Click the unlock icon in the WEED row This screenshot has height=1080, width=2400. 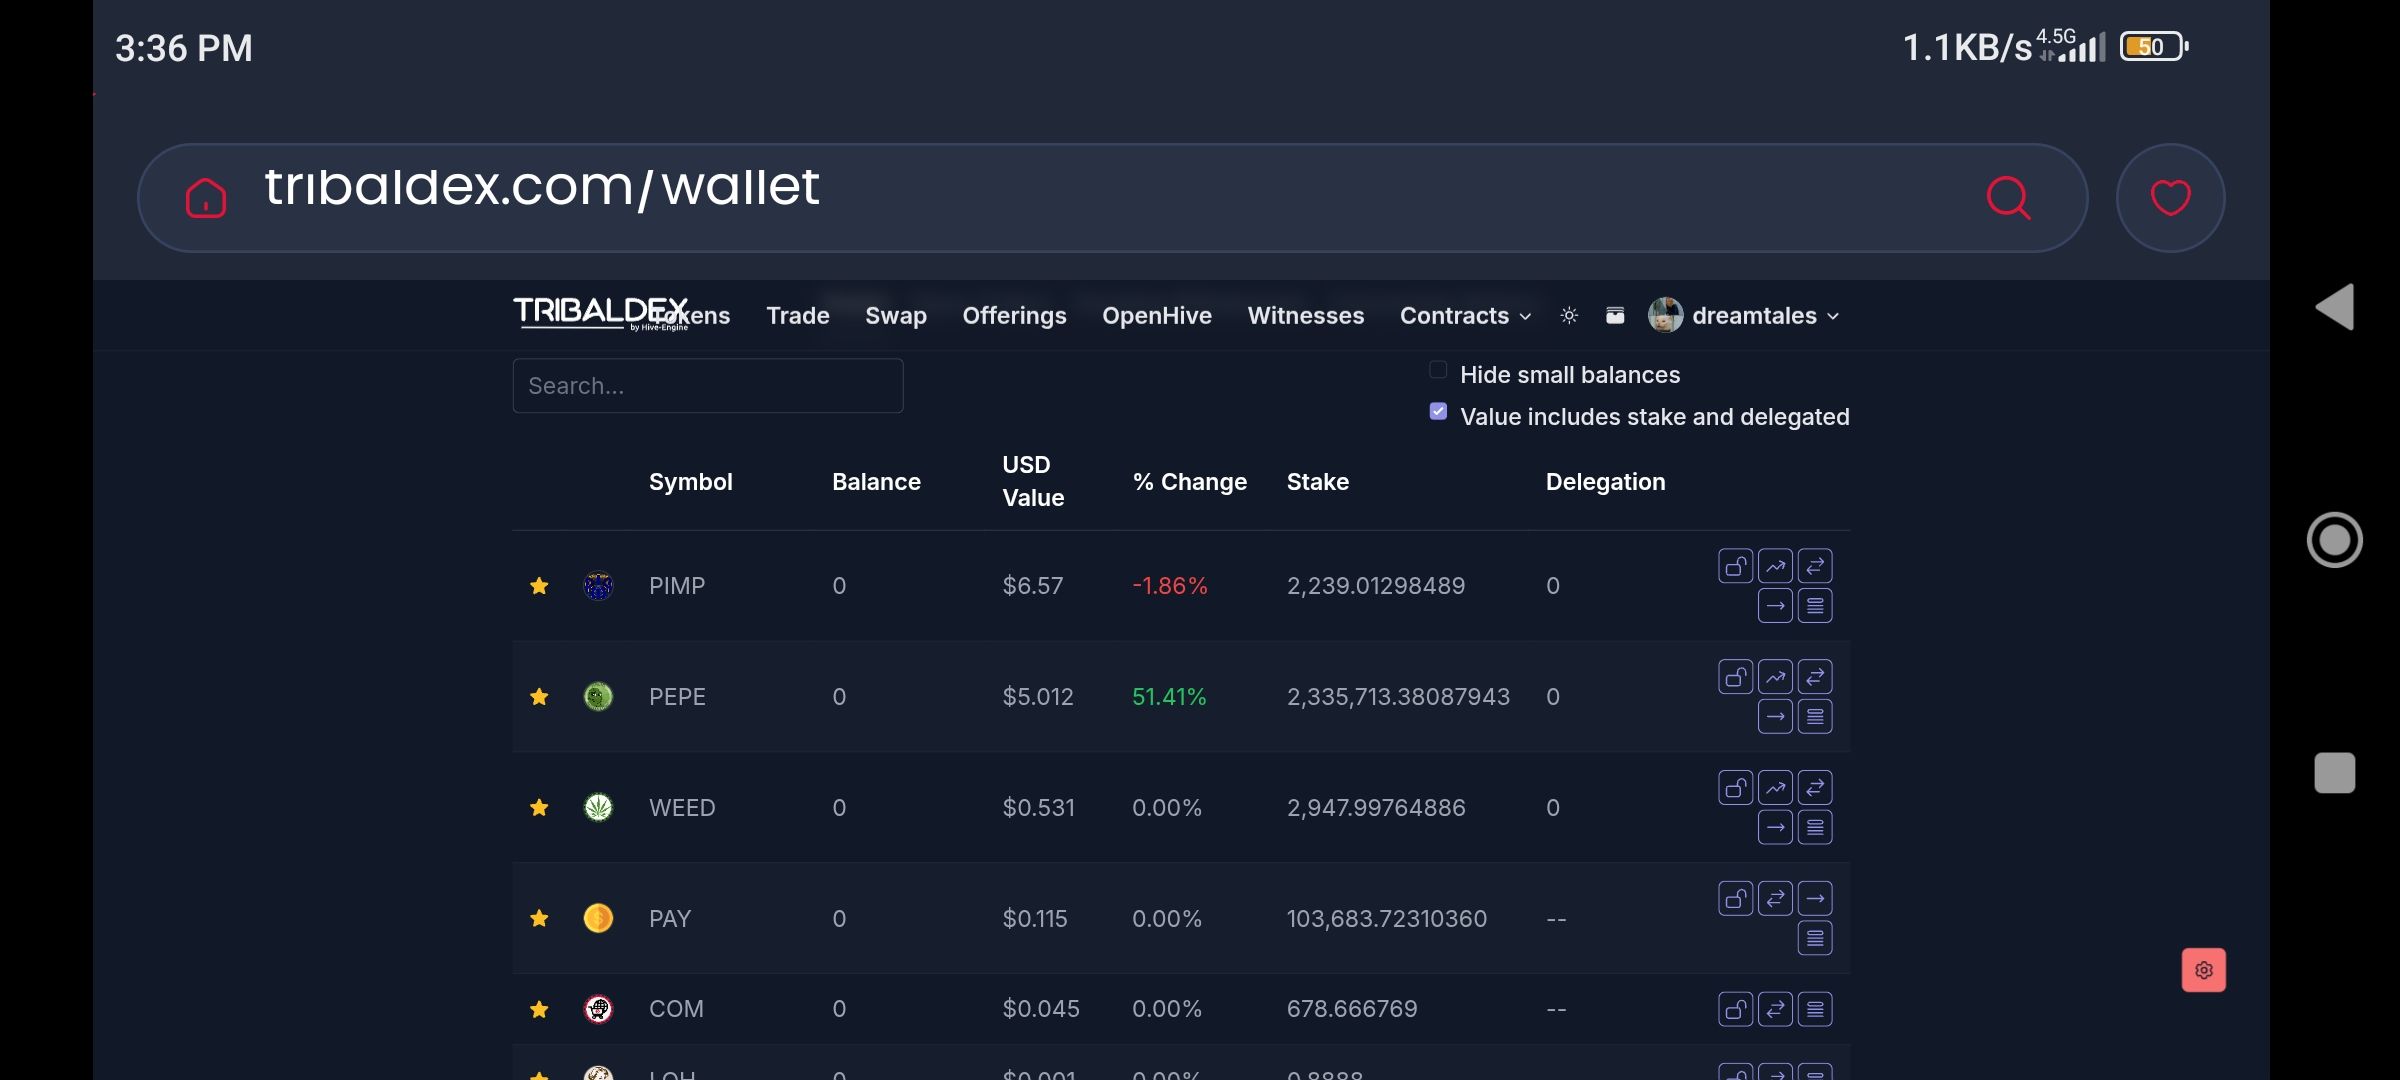(1735, 788)
